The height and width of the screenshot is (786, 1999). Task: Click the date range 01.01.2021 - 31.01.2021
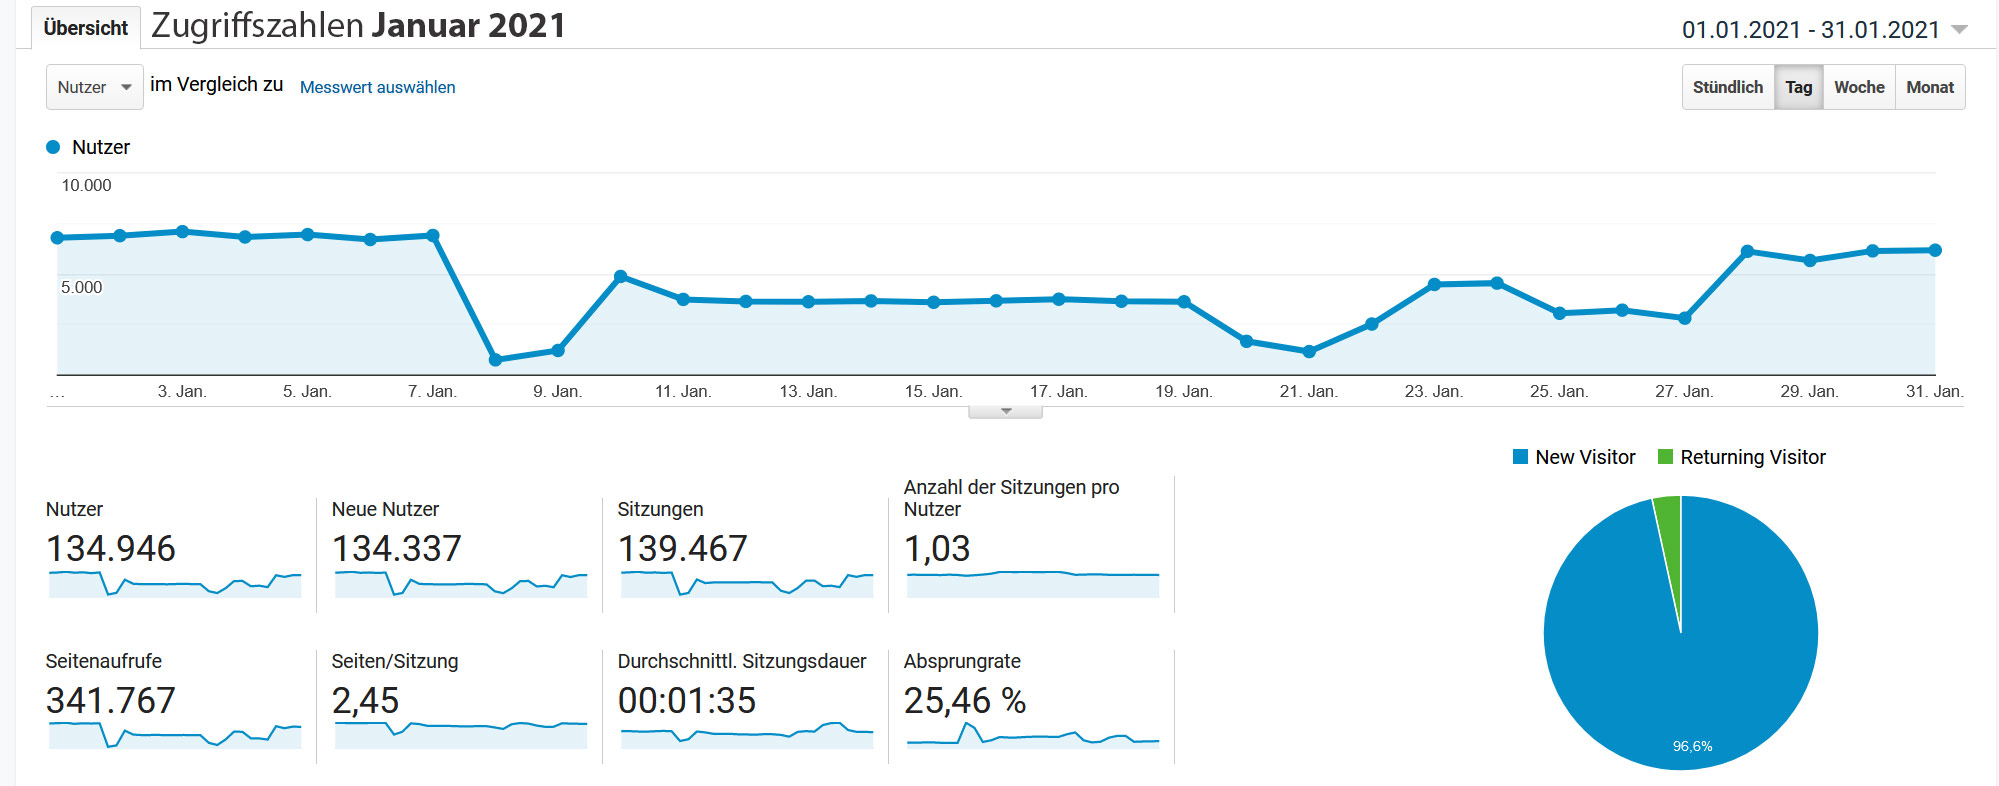pyautogui.click(x=1810, y=30)
